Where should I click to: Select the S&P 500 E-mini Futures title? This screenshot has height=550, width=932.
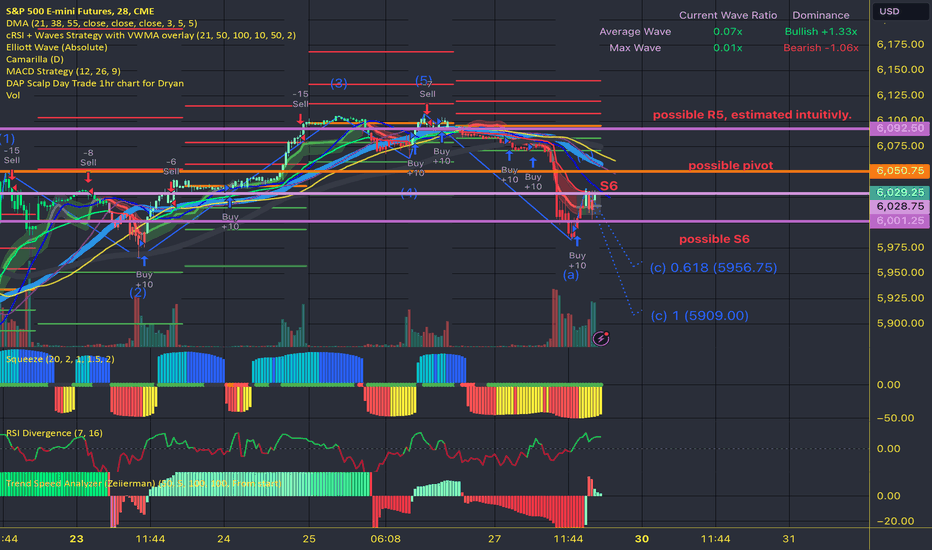(x=80, y=11)
